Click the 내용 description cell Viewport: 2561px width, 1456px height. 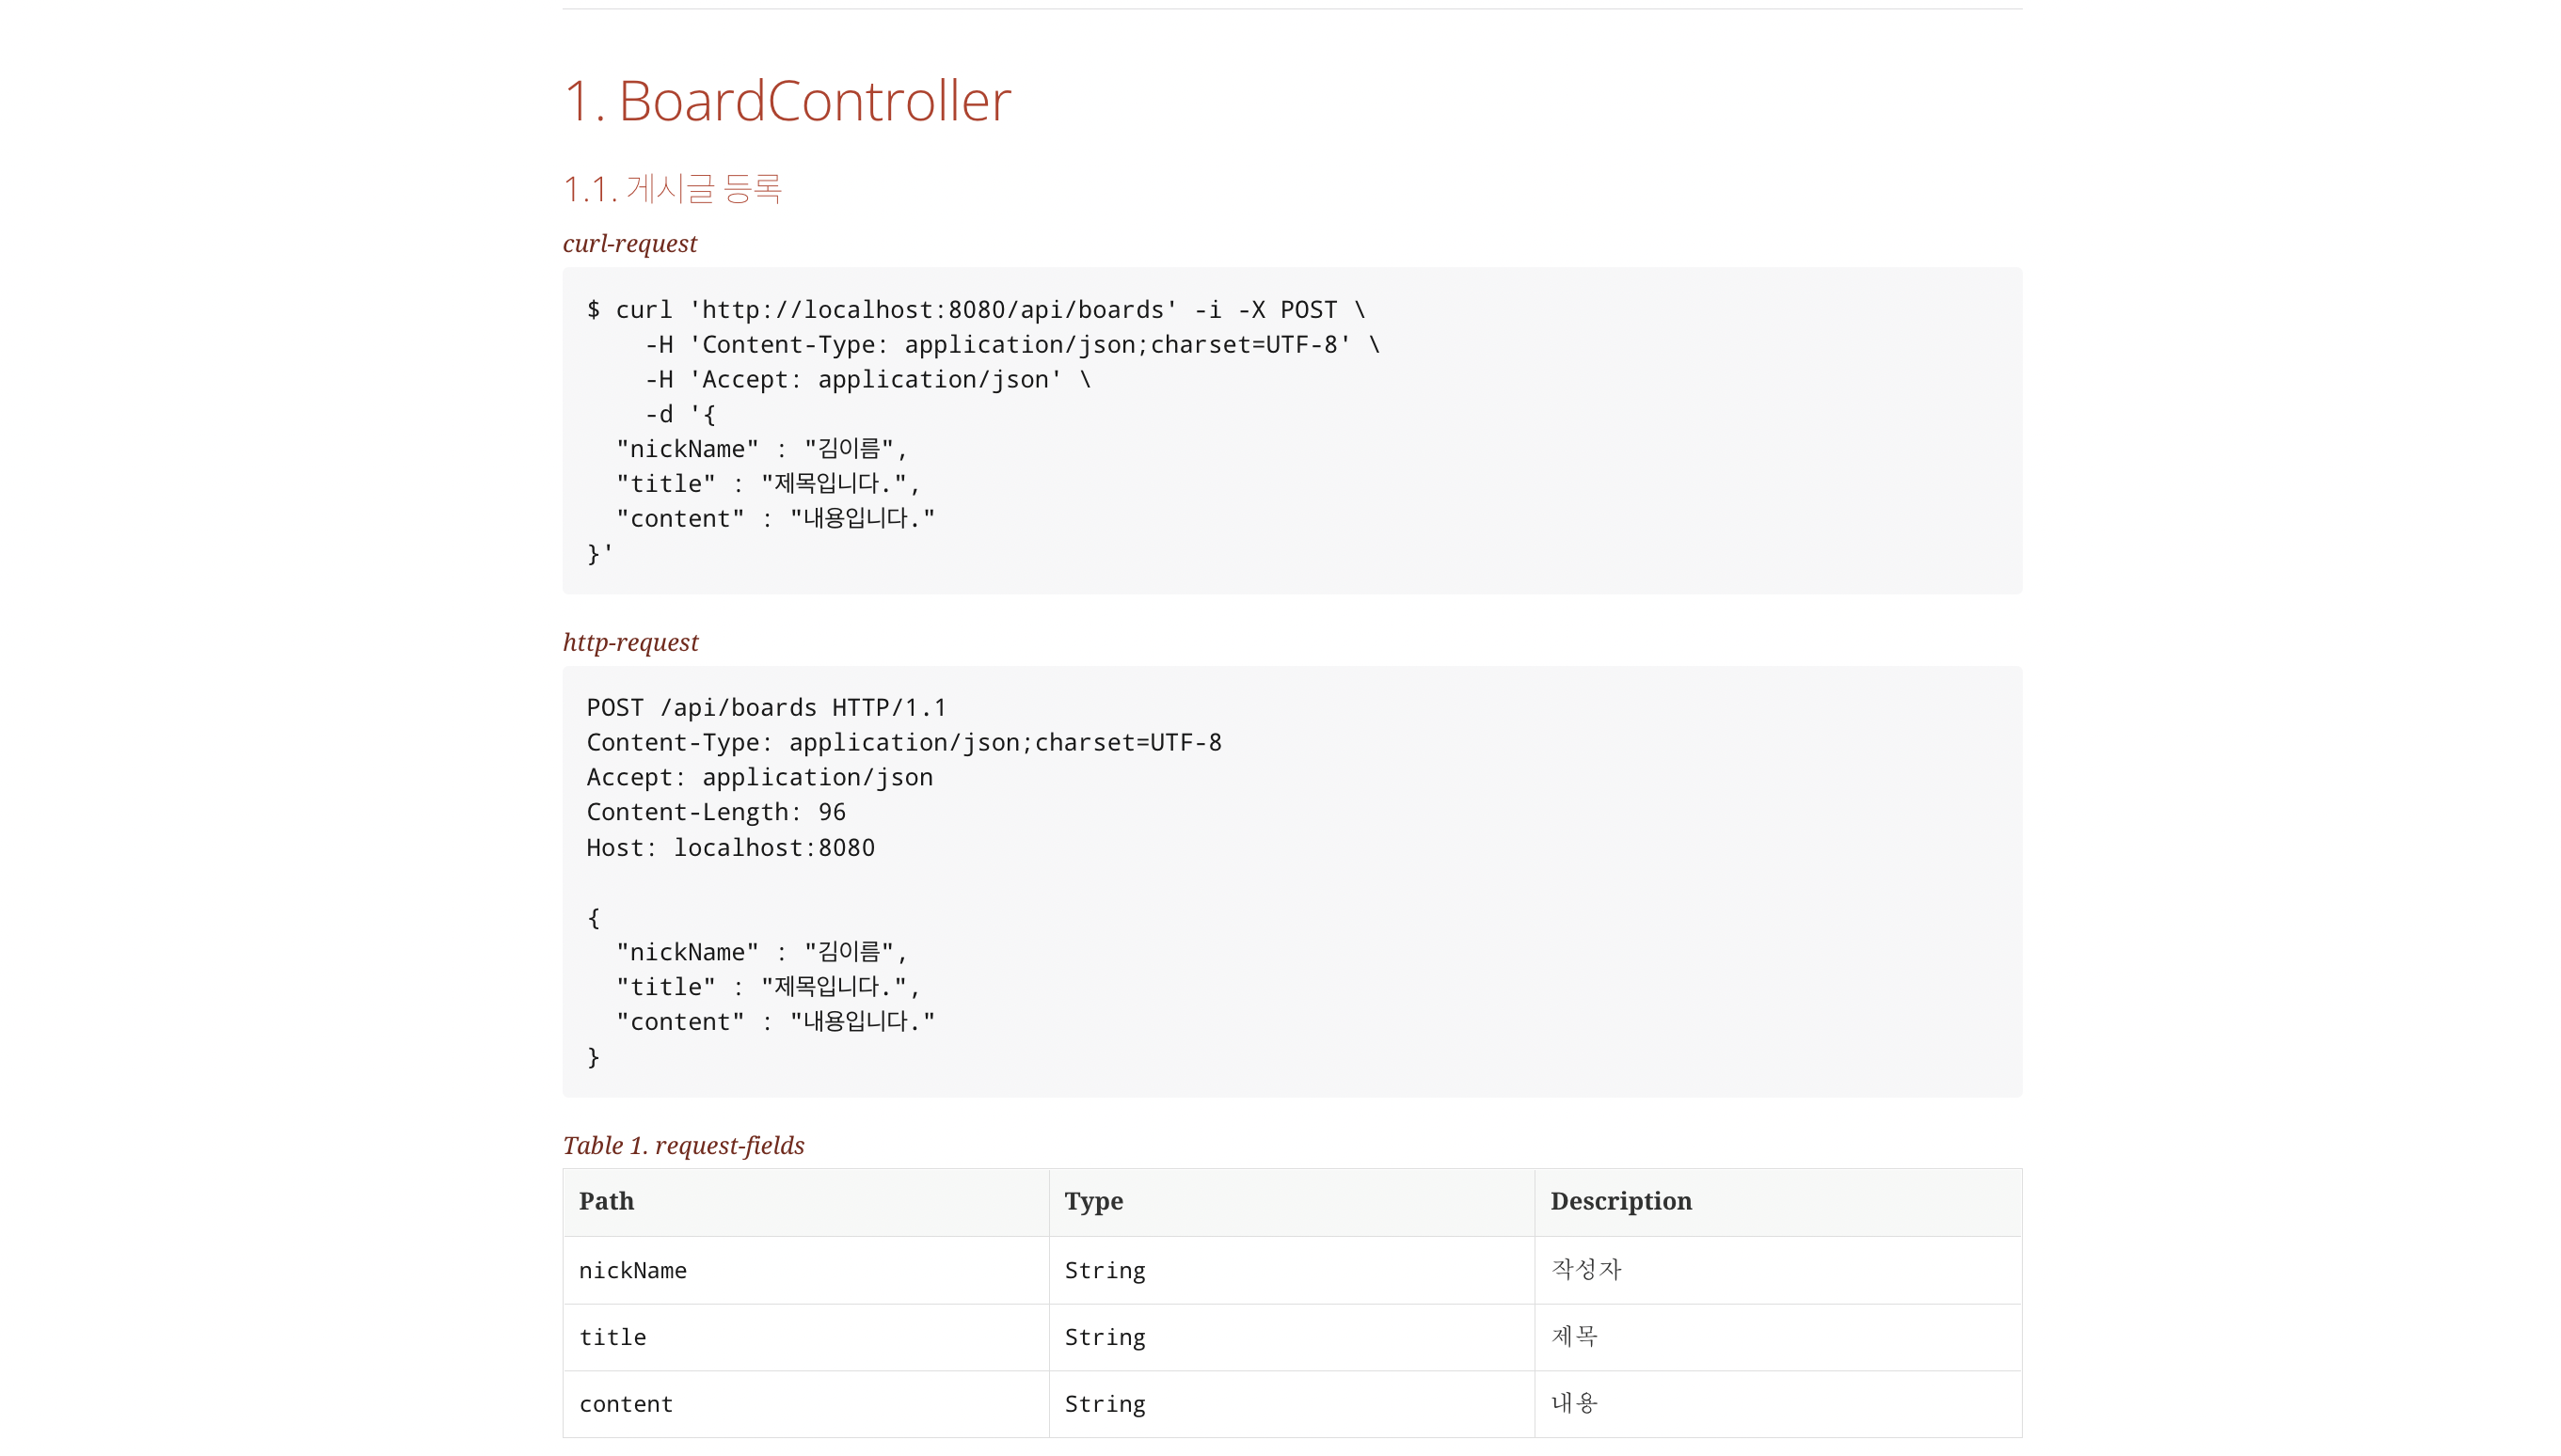click(x=1574, y=1403)
